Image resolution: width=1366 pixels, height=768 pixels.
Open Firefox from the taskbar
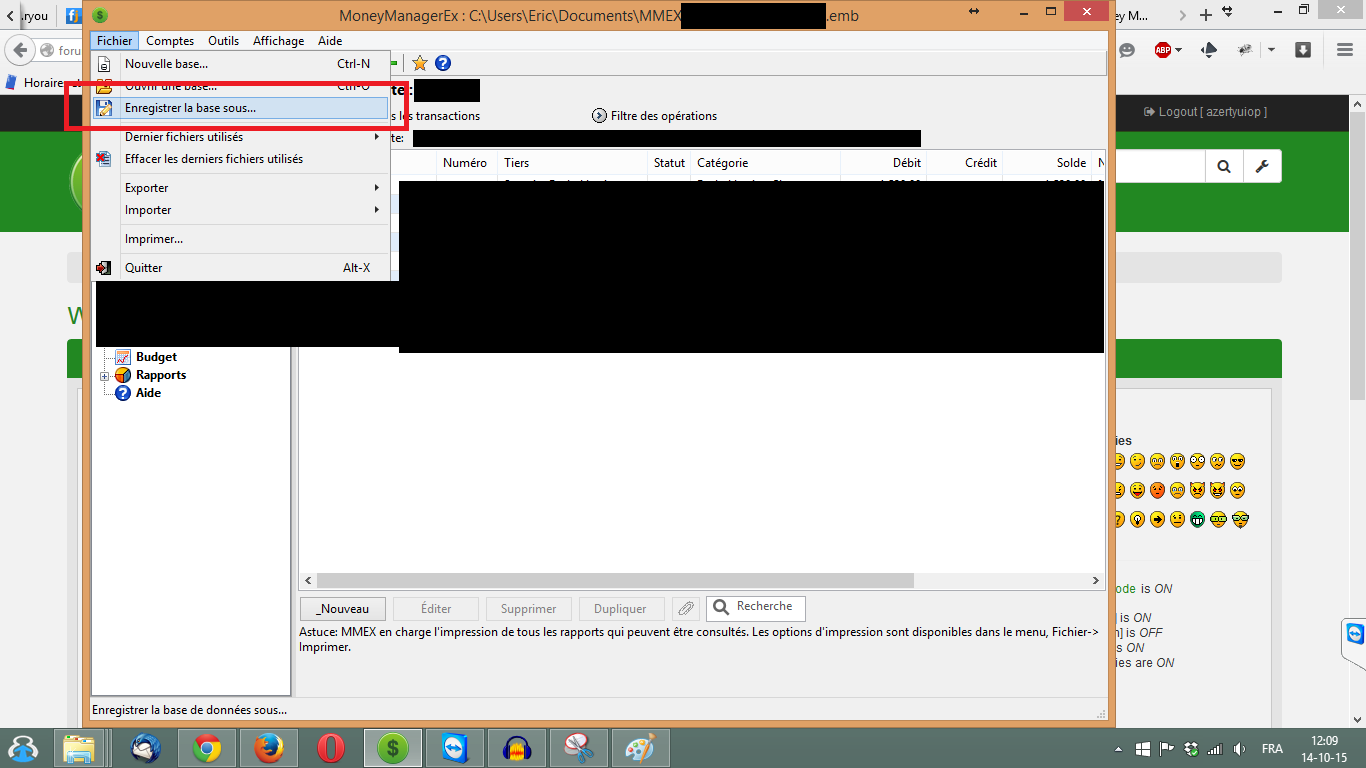pyautogui.click(x=268, y=748)
